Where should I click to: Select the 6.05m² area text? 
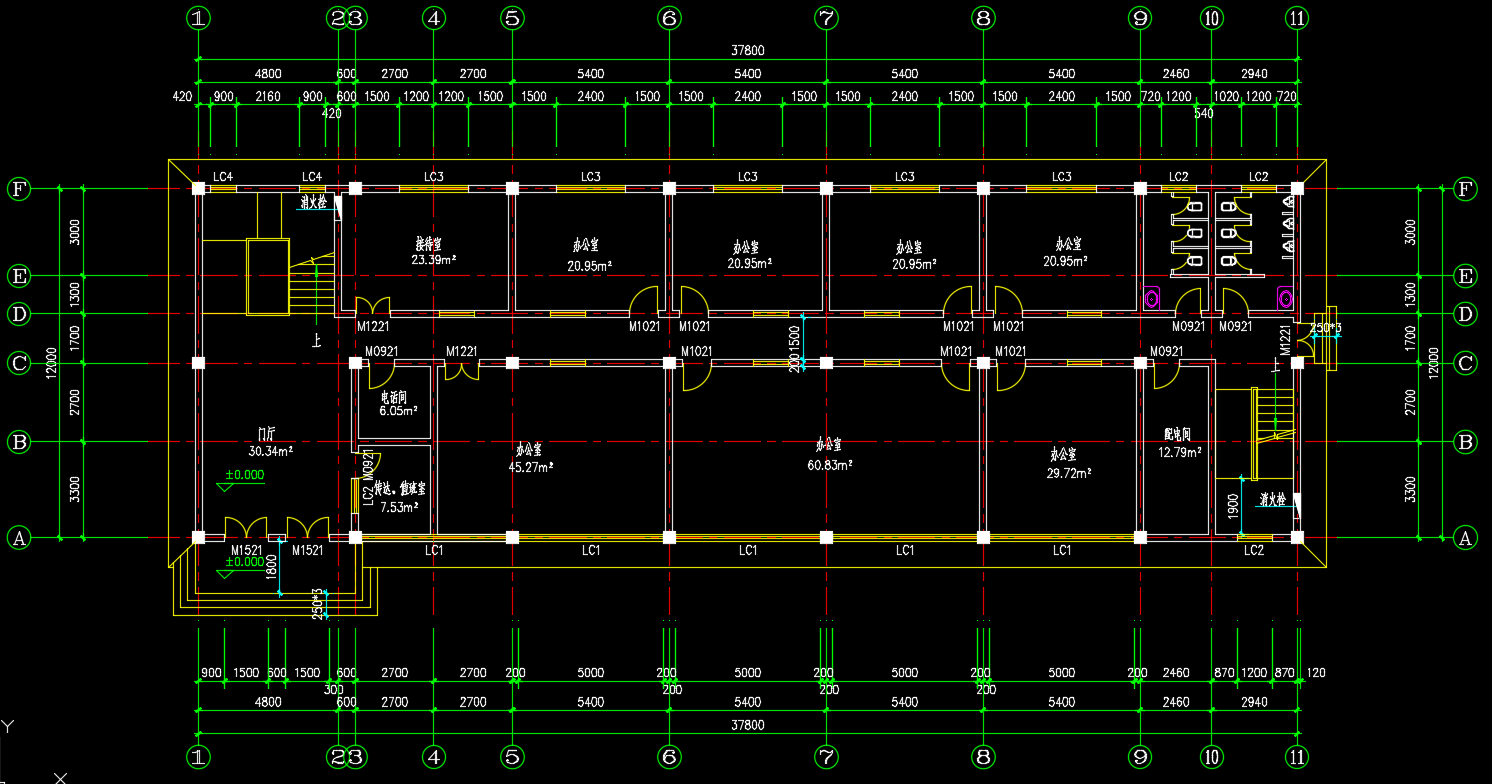pyautogui.click(x=398, y=411)
